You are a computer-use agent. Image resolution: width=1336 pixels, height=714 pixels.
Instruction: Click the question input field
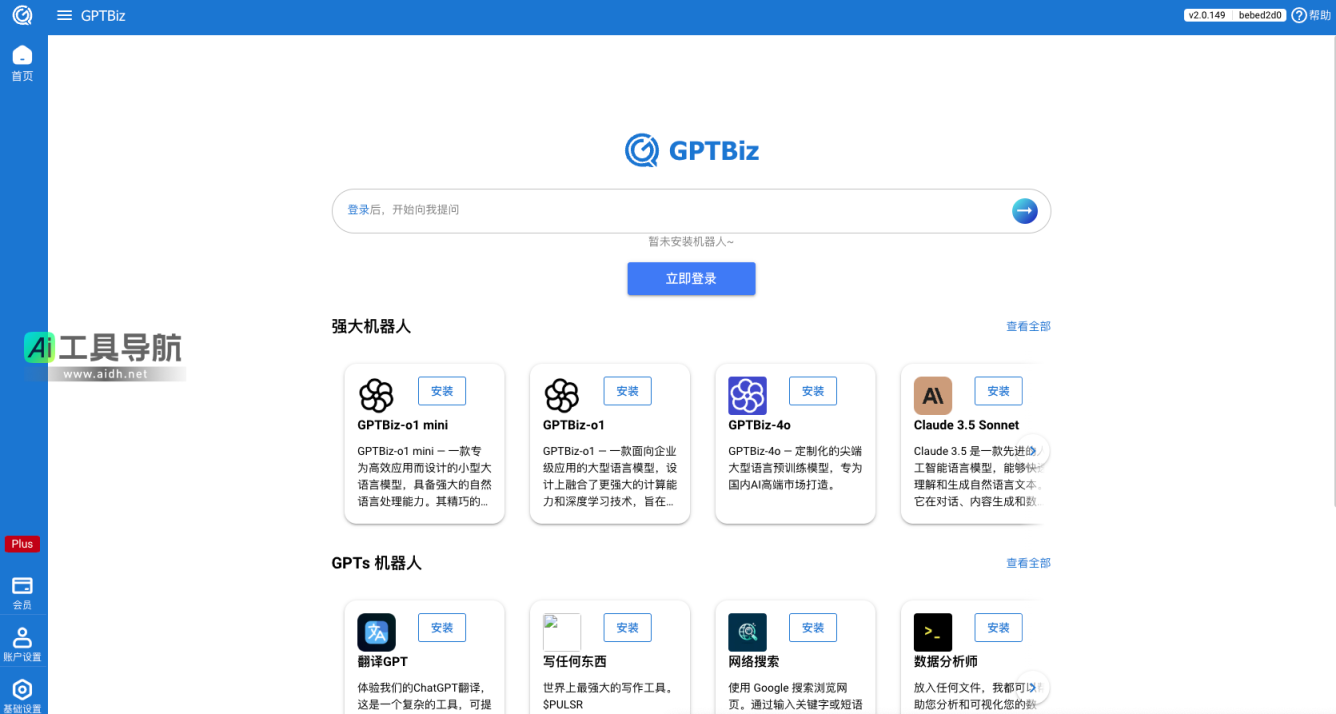650,210
